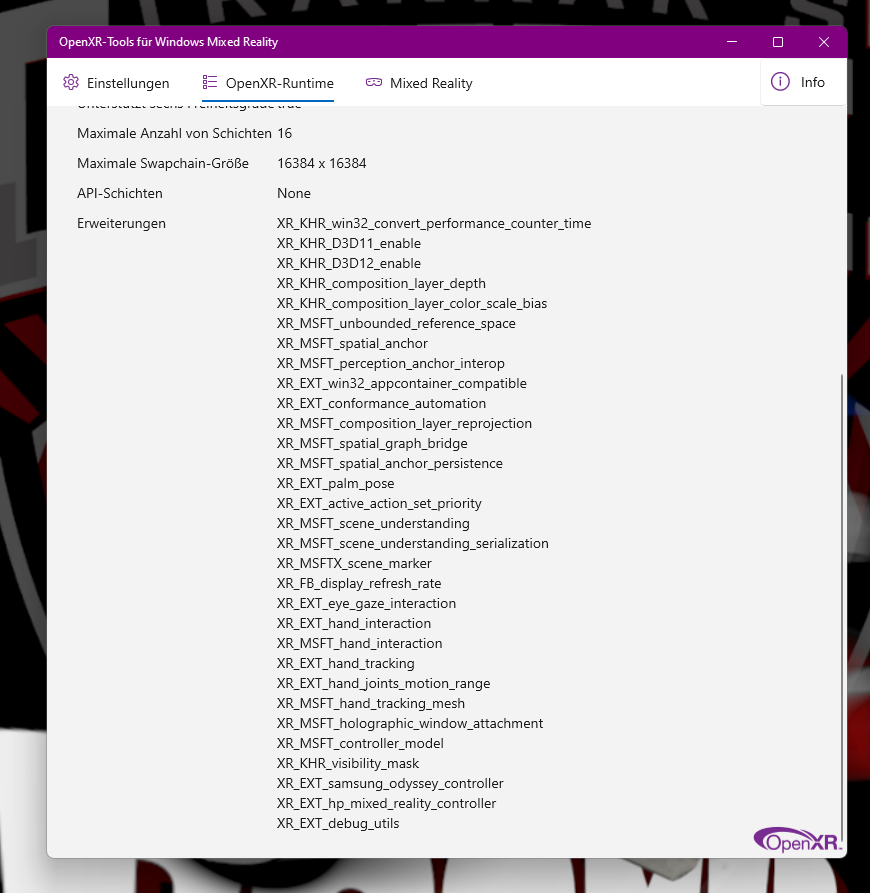Click XR_MSFT_unbounded_reference_space

coord(396,323)
